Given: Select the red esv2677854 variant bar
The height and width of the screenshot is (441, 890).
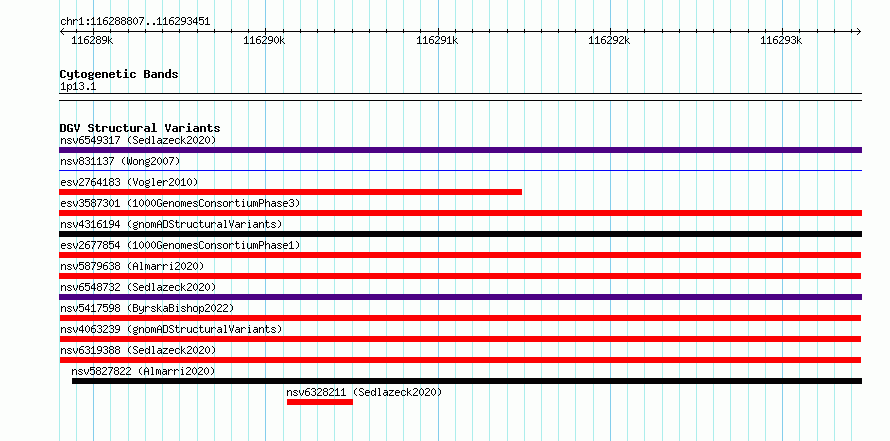Looking at the screenshot, I should click(460, 255).
